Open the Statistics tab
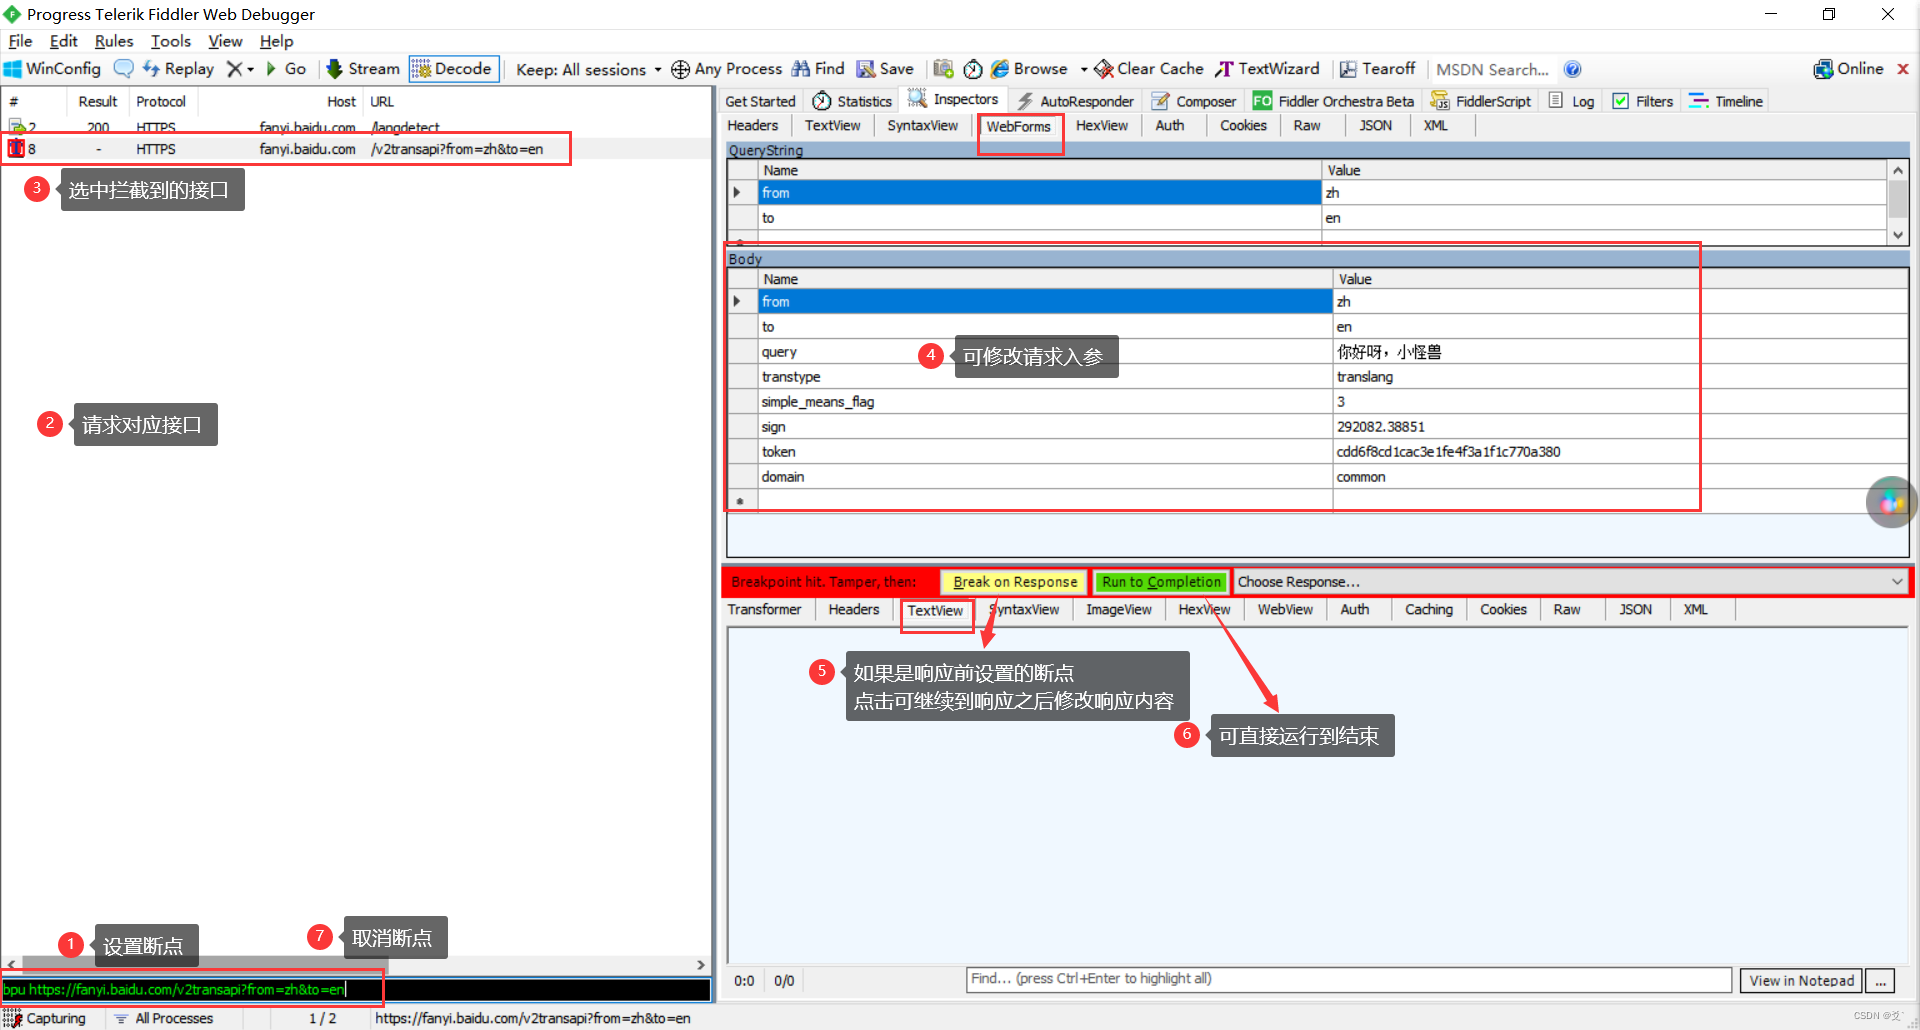This screenshot has height=1030, width=1920. point(852,101)
